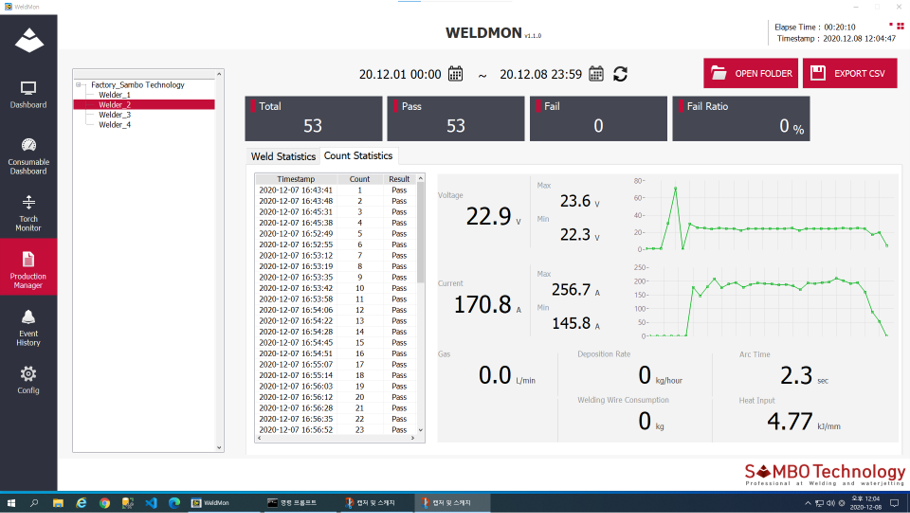Open Internet Explorer from taskbar
This screenshot has width=910, height=513.
(x=81, y=503)
